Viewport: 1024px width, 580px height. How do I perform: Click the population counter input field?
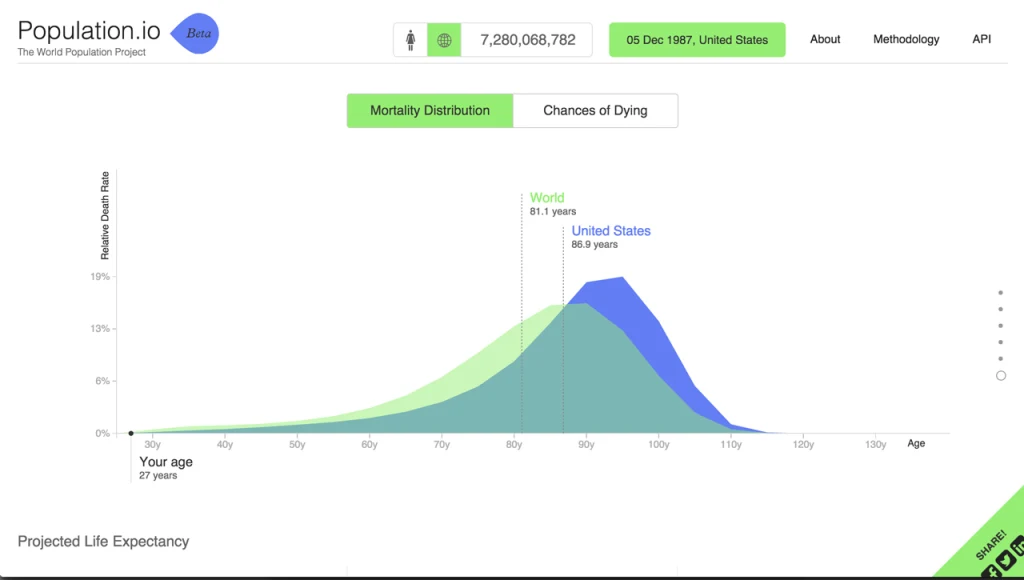click(x=527, y=39)
